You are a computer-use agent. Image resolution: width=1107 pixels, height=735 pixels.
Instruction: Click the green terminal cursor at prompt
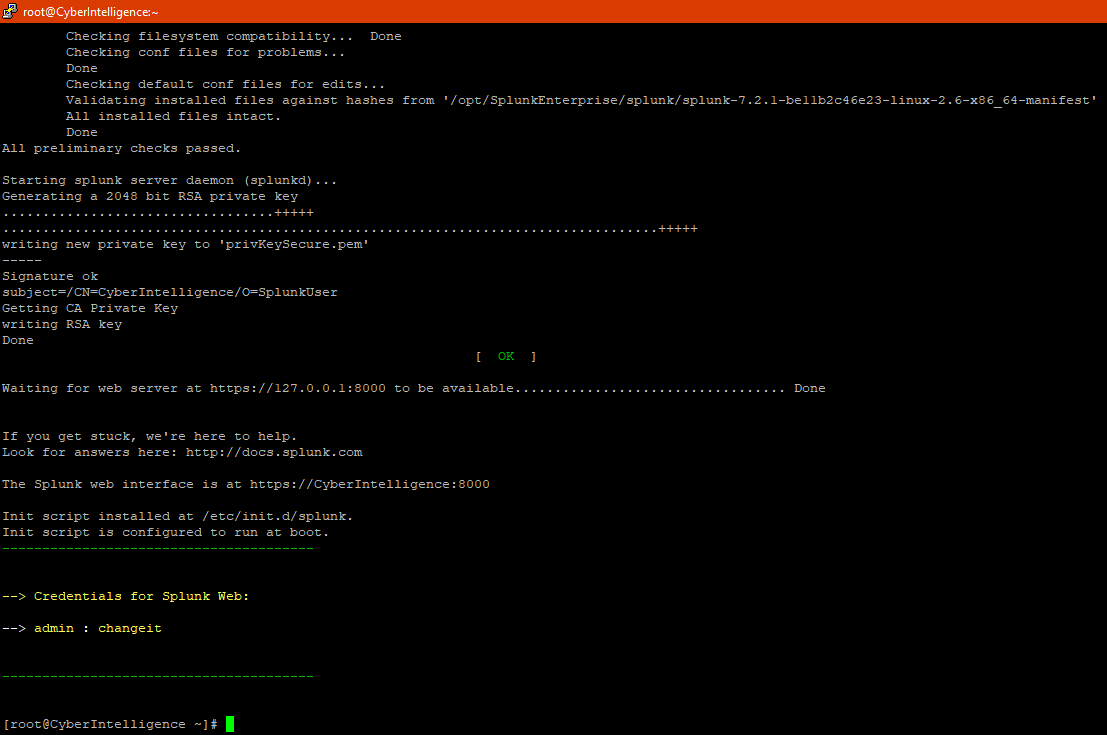coord(230,724)
